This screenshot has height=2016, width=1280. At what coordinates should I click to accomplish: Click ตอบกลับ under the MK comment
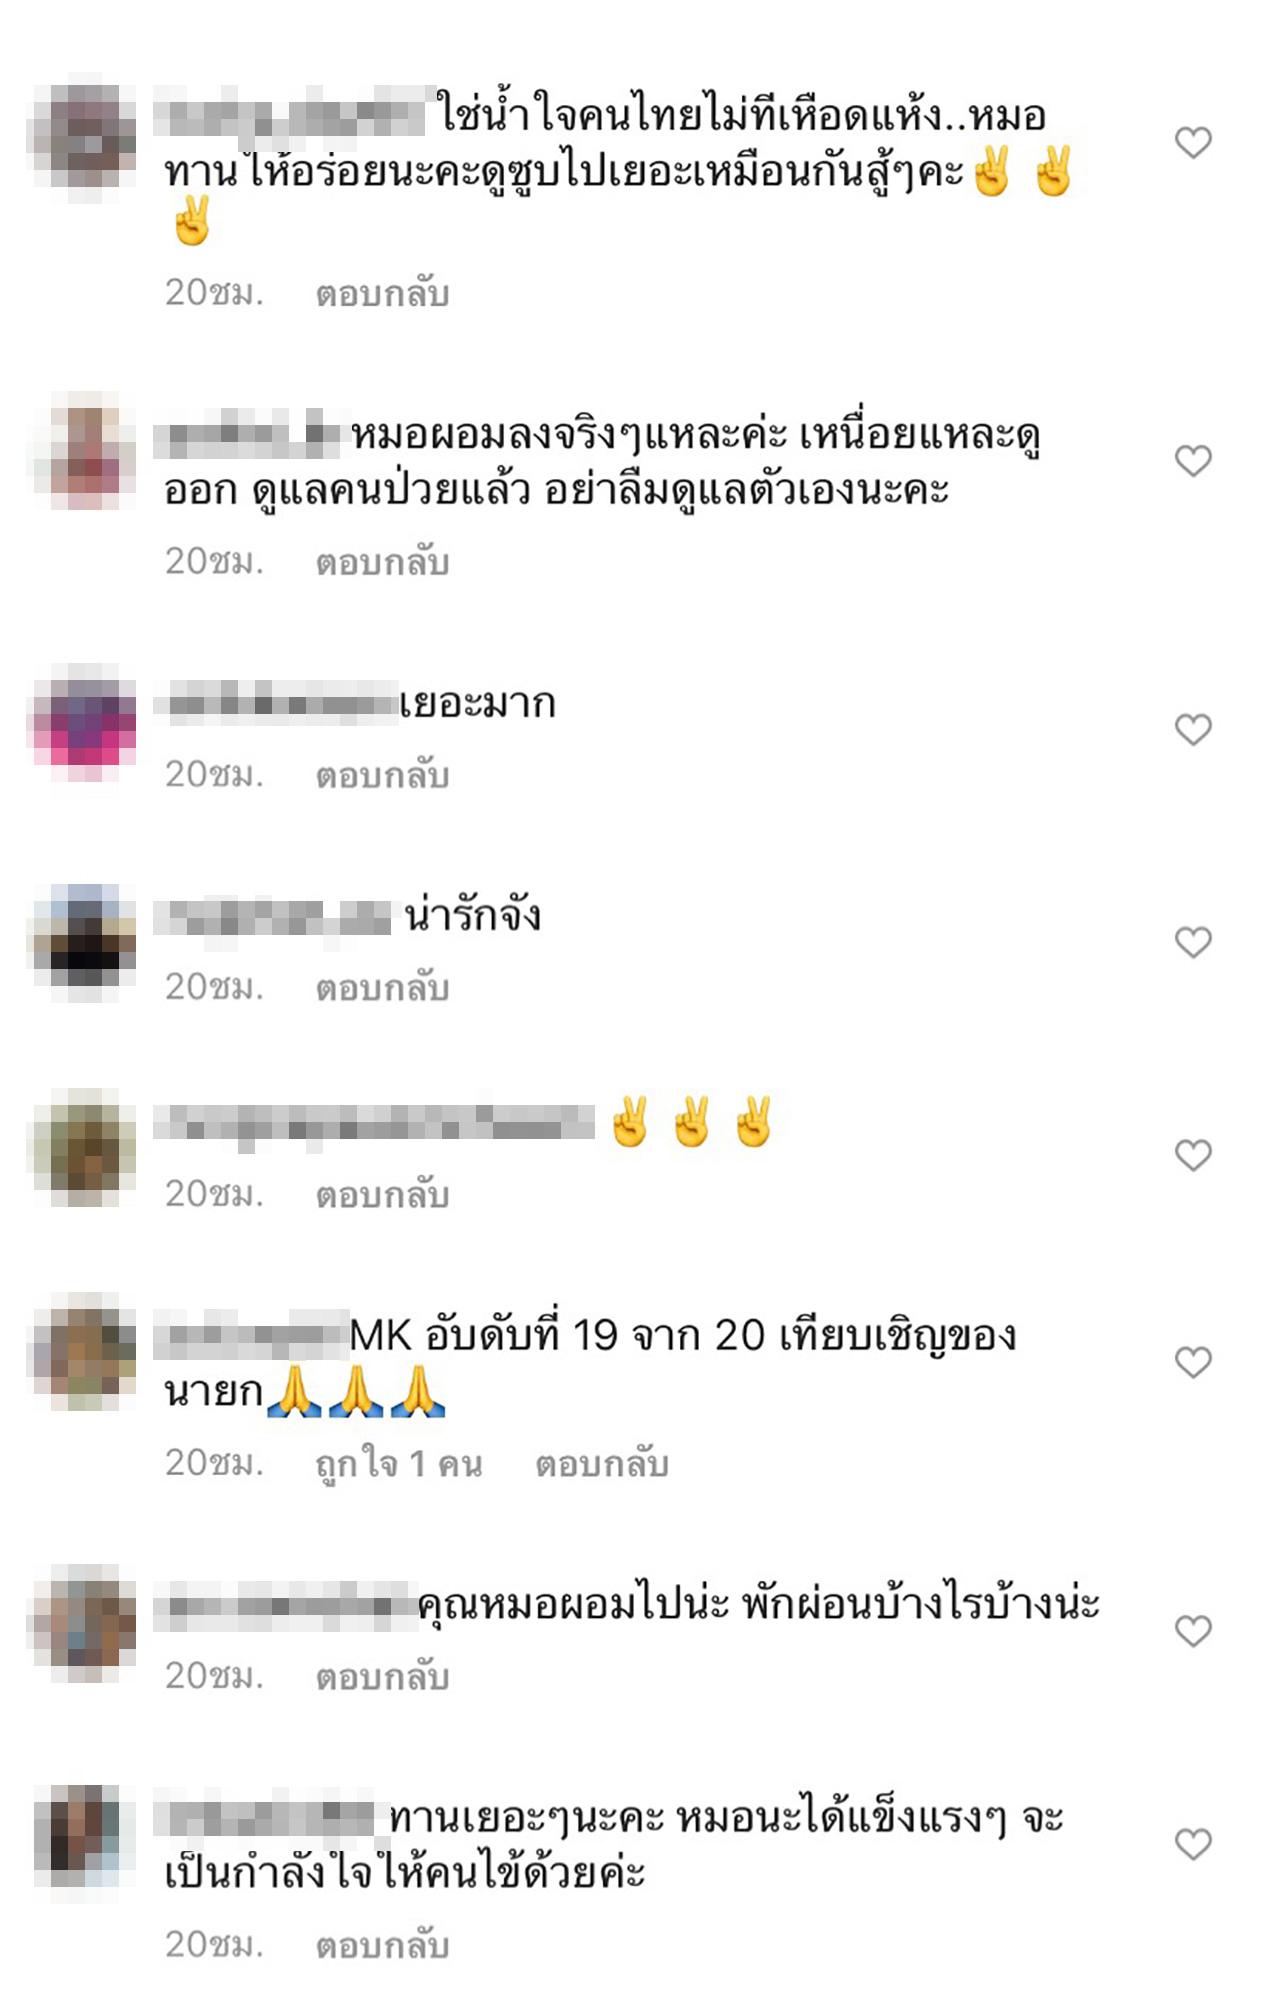pos(601,1464)
